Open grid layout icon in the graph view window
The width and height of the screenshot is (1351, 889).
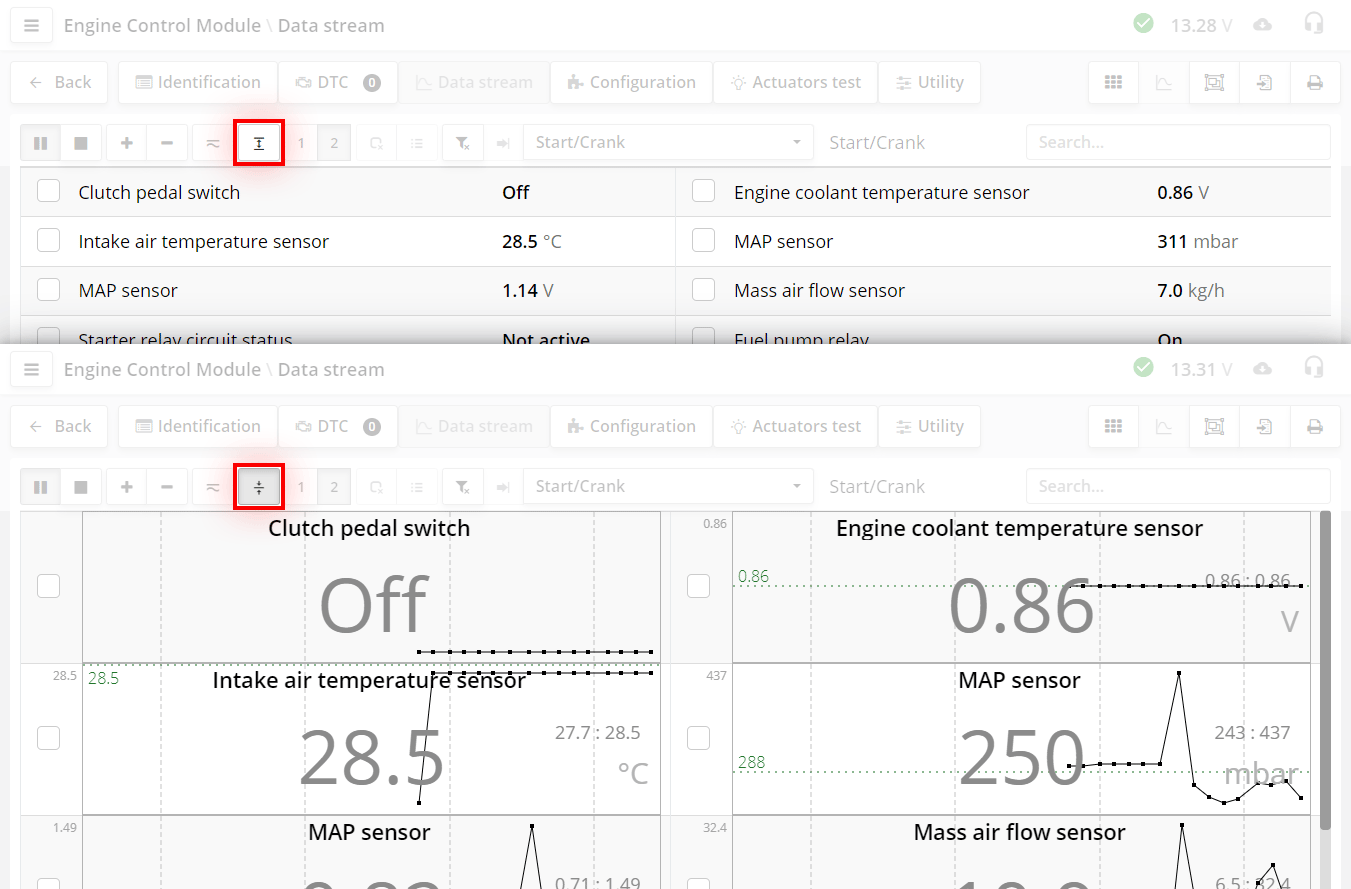coord(1113,427)
